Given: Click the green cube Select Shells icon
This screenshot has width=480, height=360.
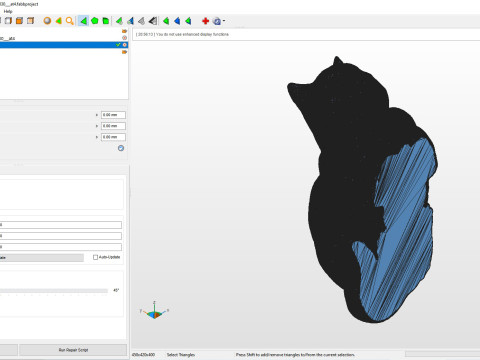Looking at the screenshot, I should (x=106, y=21).
